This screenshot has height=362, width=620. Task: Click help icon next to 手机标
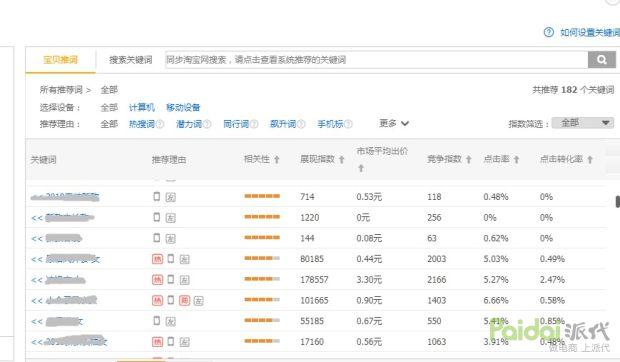[x=348, y=124]
